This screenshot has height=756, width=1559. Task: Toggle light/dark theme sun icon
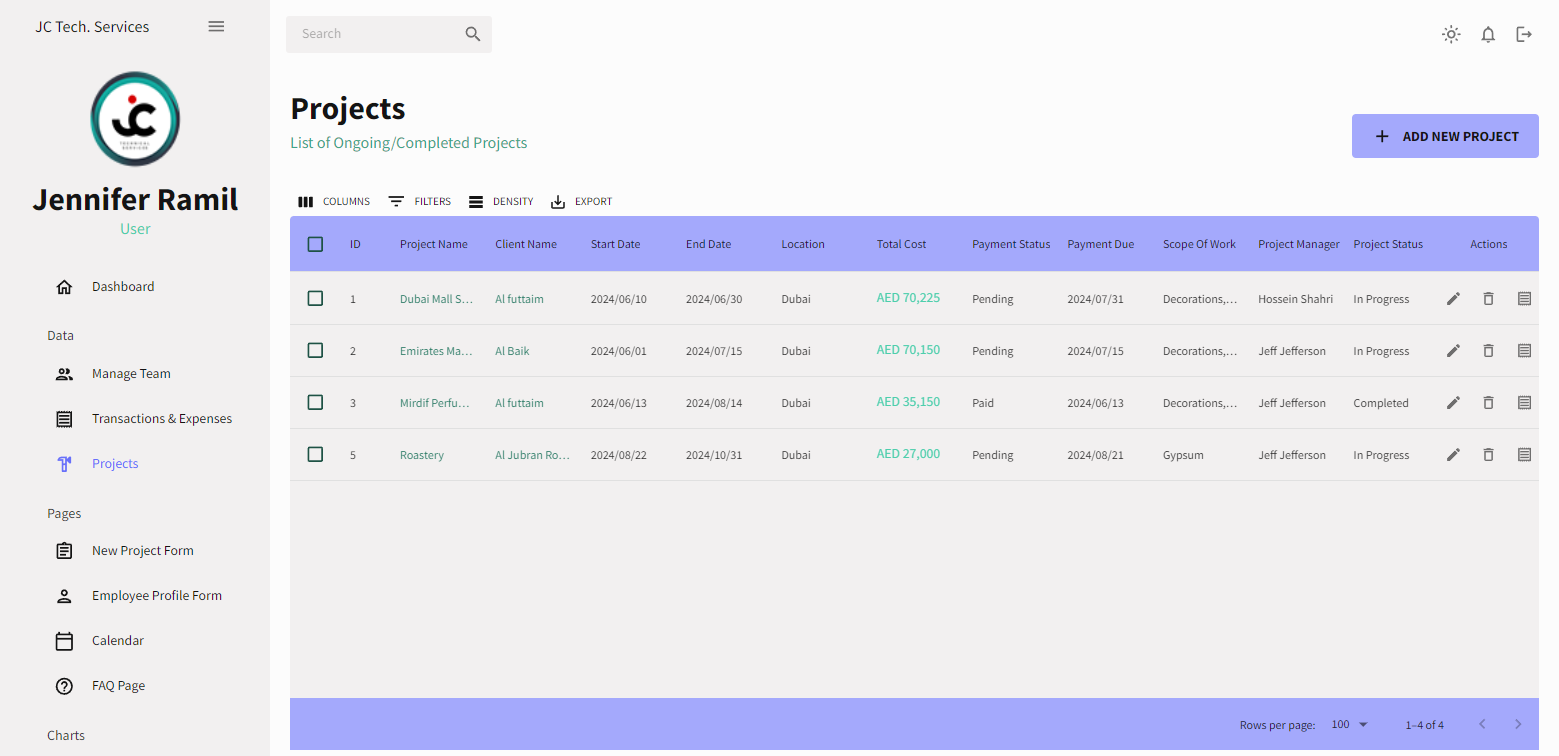tap(1451, 35)
